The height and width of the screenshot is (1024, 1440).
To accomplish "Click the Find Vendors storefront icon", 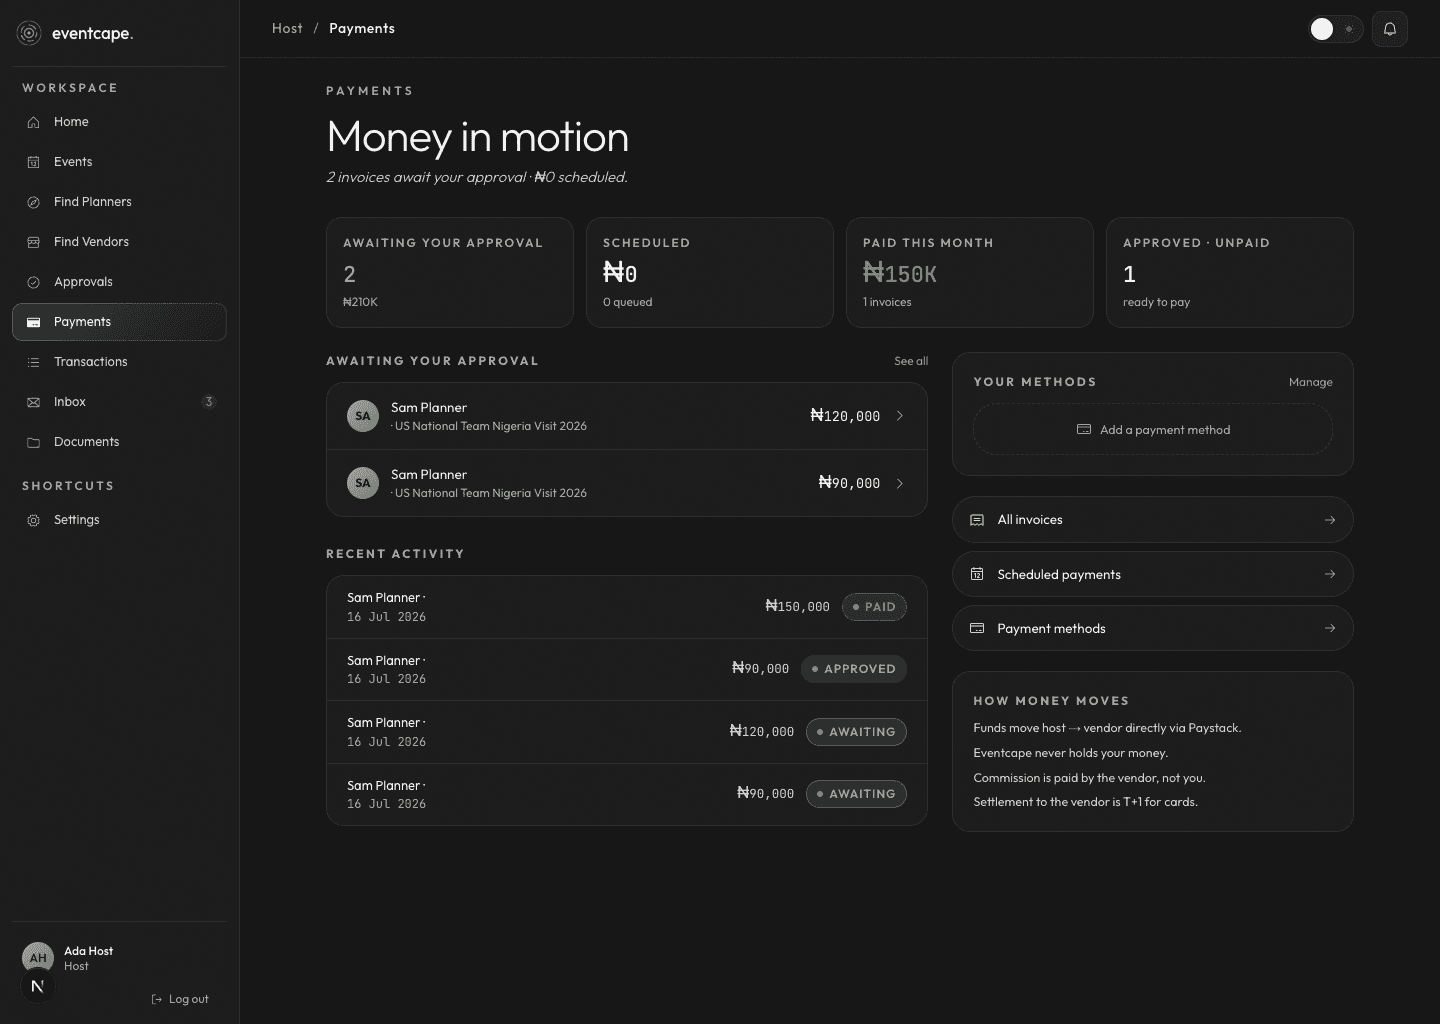I will coord(33,242).
